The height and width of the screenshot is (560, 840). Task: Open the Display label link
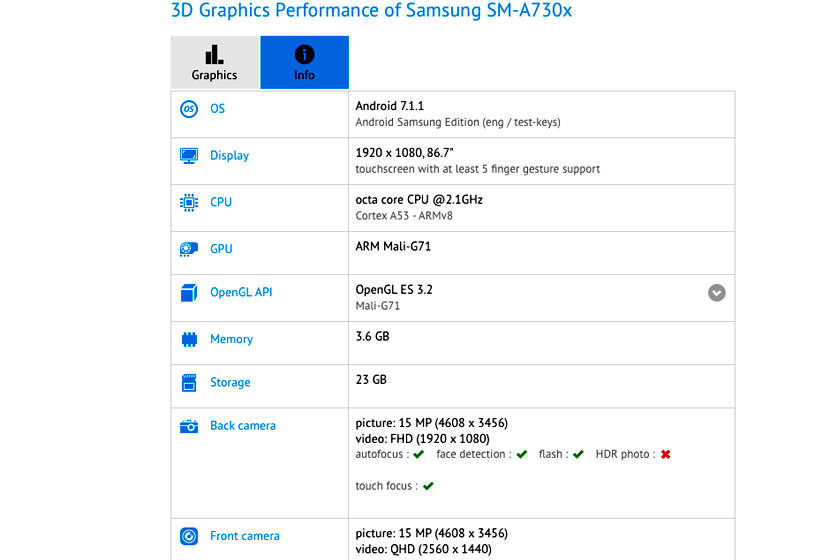(x=229, y=156)
